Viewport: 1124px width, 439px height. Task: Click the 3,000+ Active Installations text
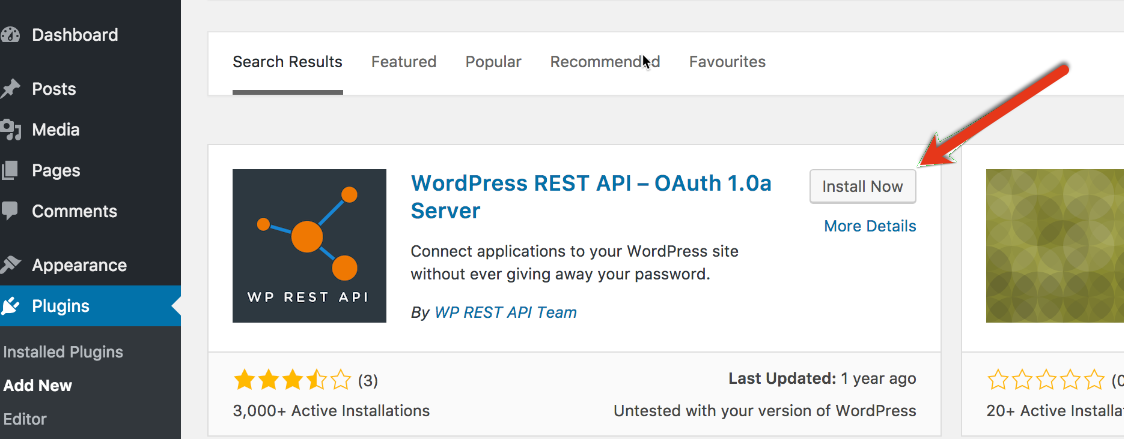pos(331,411)
